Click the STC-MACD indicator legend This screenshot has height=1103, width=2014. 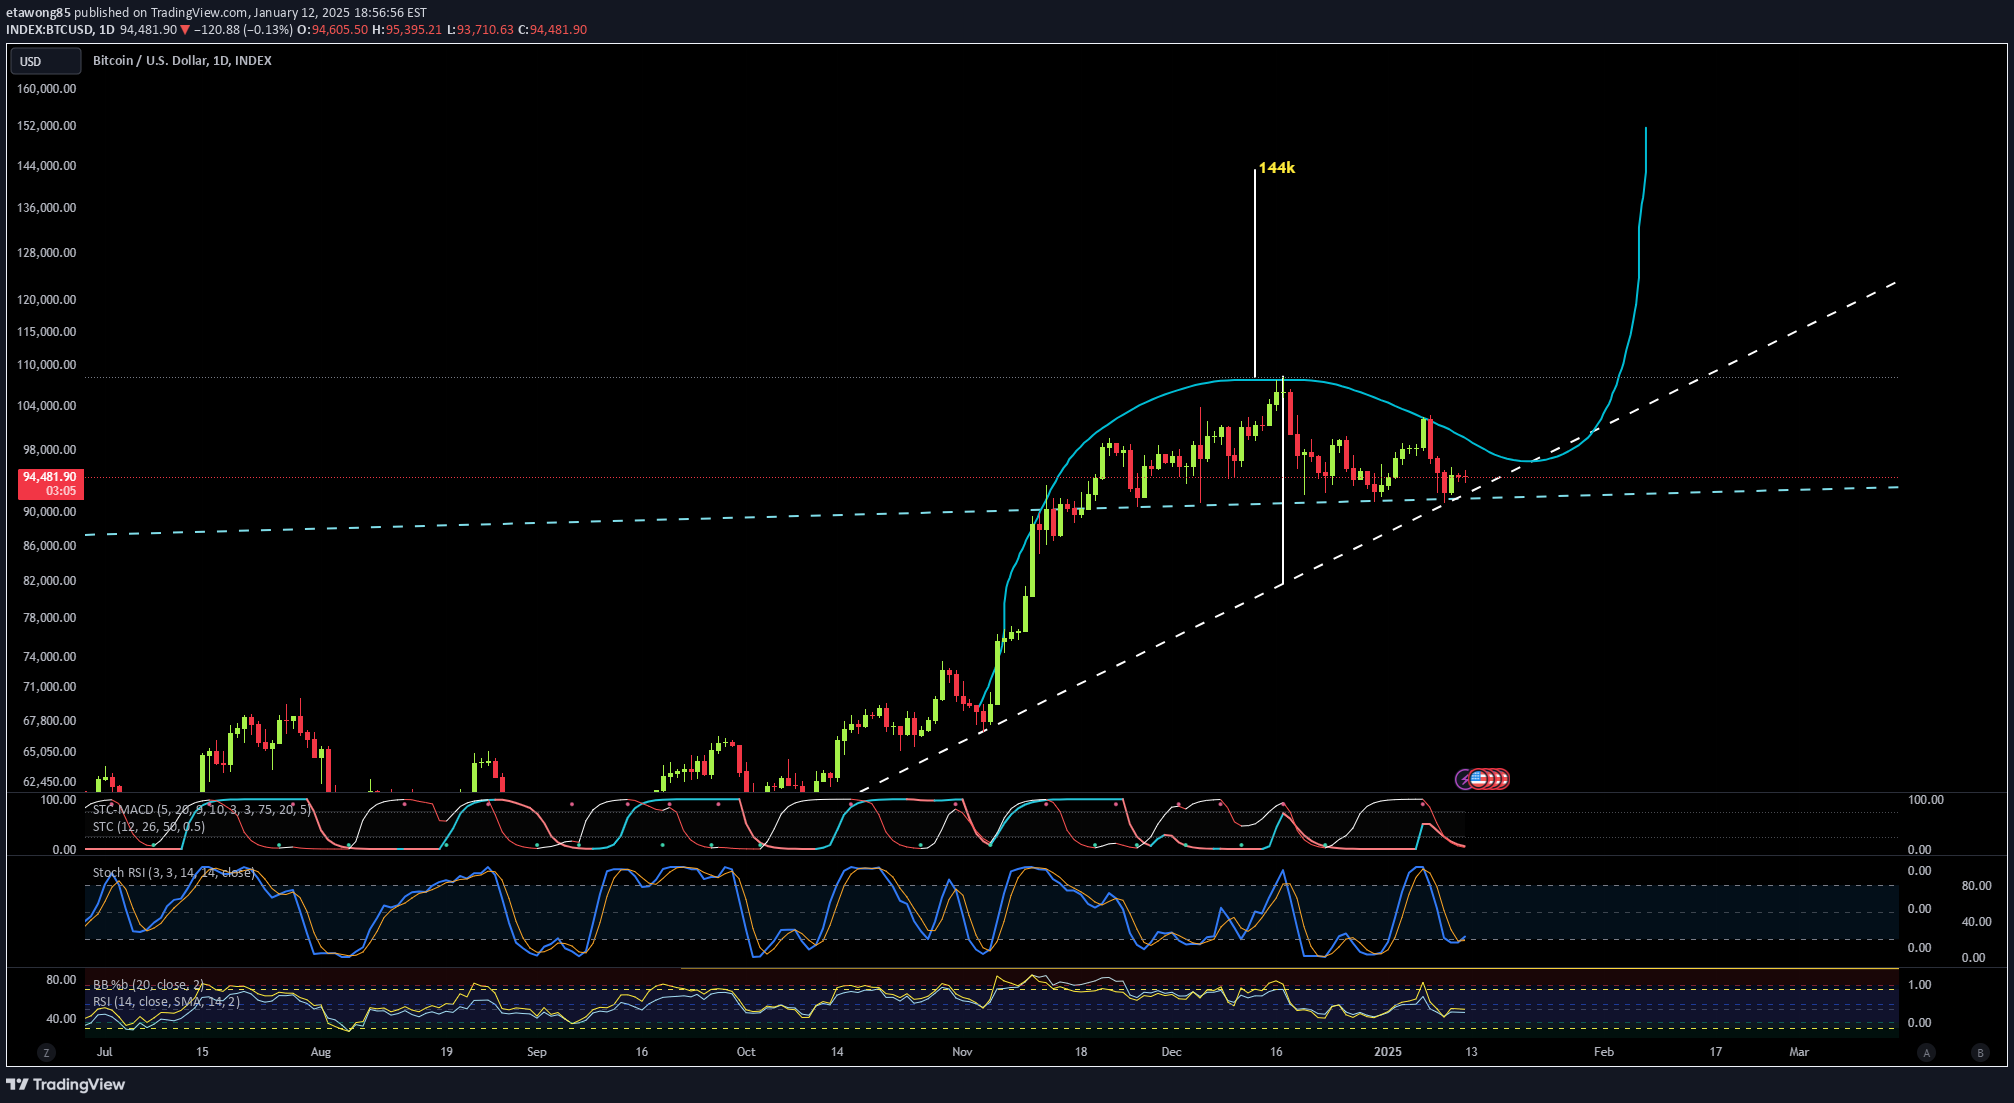202,809
